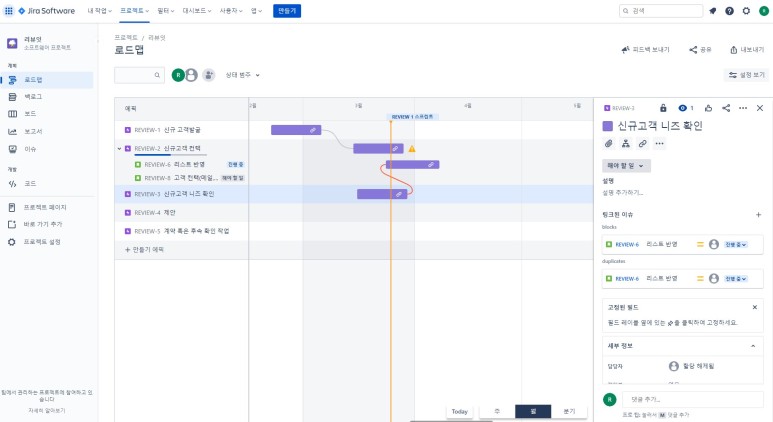Image resolution: width=773 pixels, height=422 pixels.
Task: Click the thumbs-up vote icon
Action: (x=708, y=107)
